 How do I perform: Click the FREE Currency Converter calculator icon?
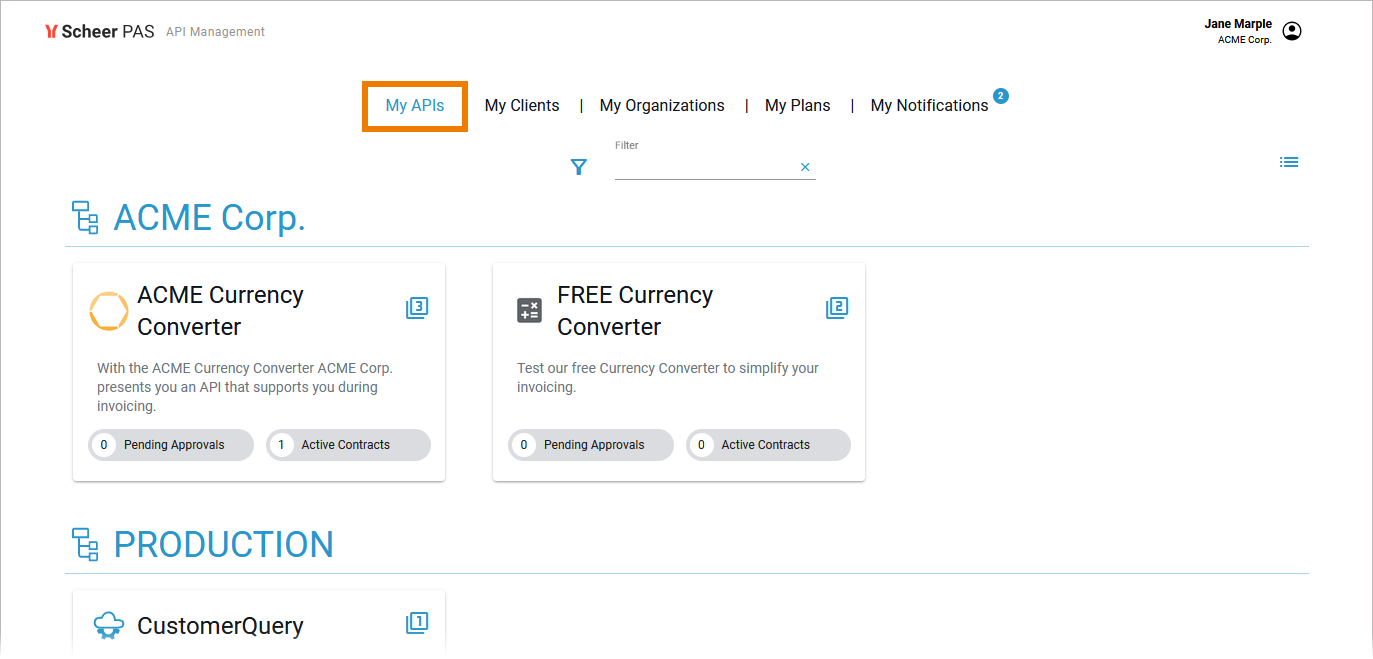point(529,311)
